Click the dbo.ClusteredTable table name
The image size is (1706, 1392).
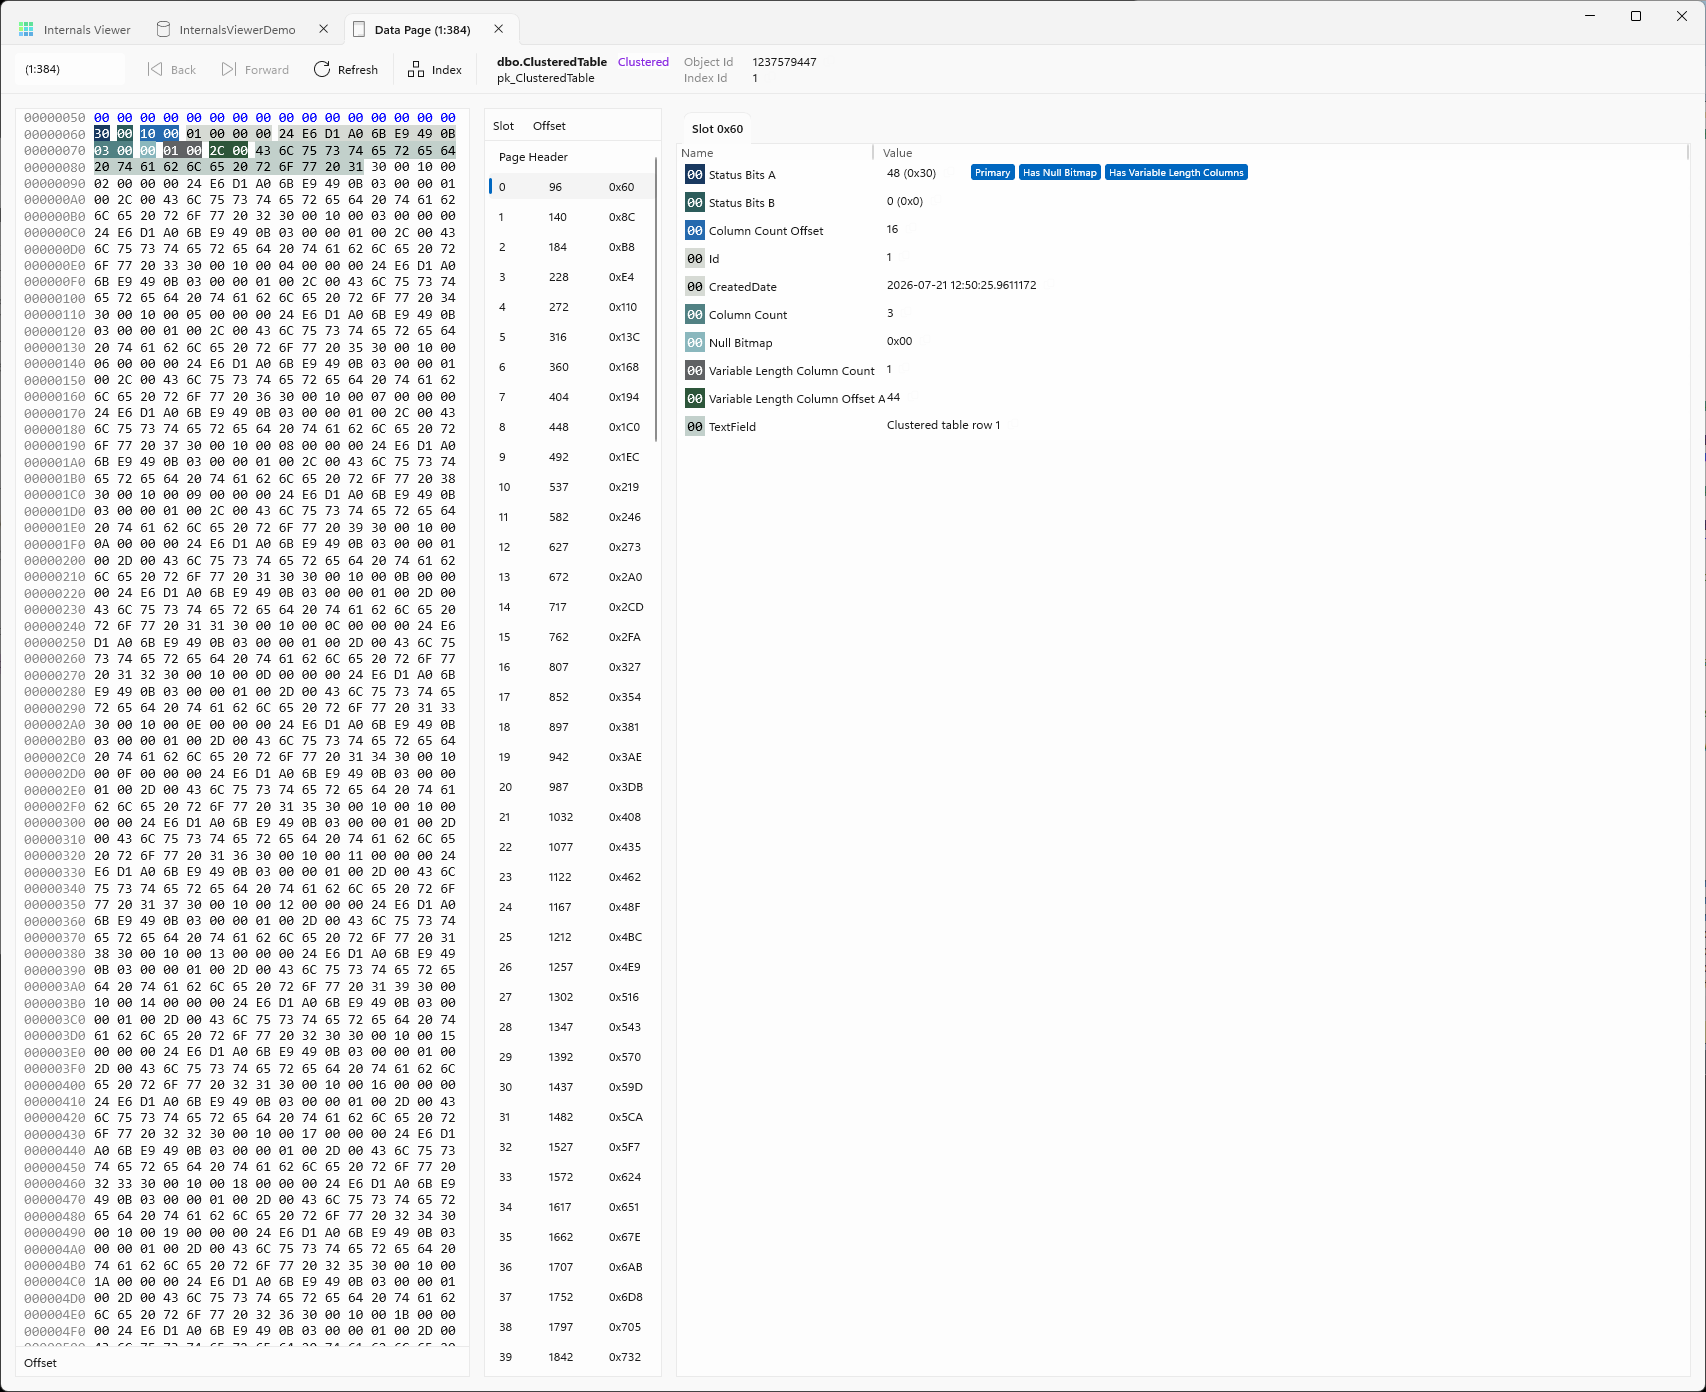point(552,62)
